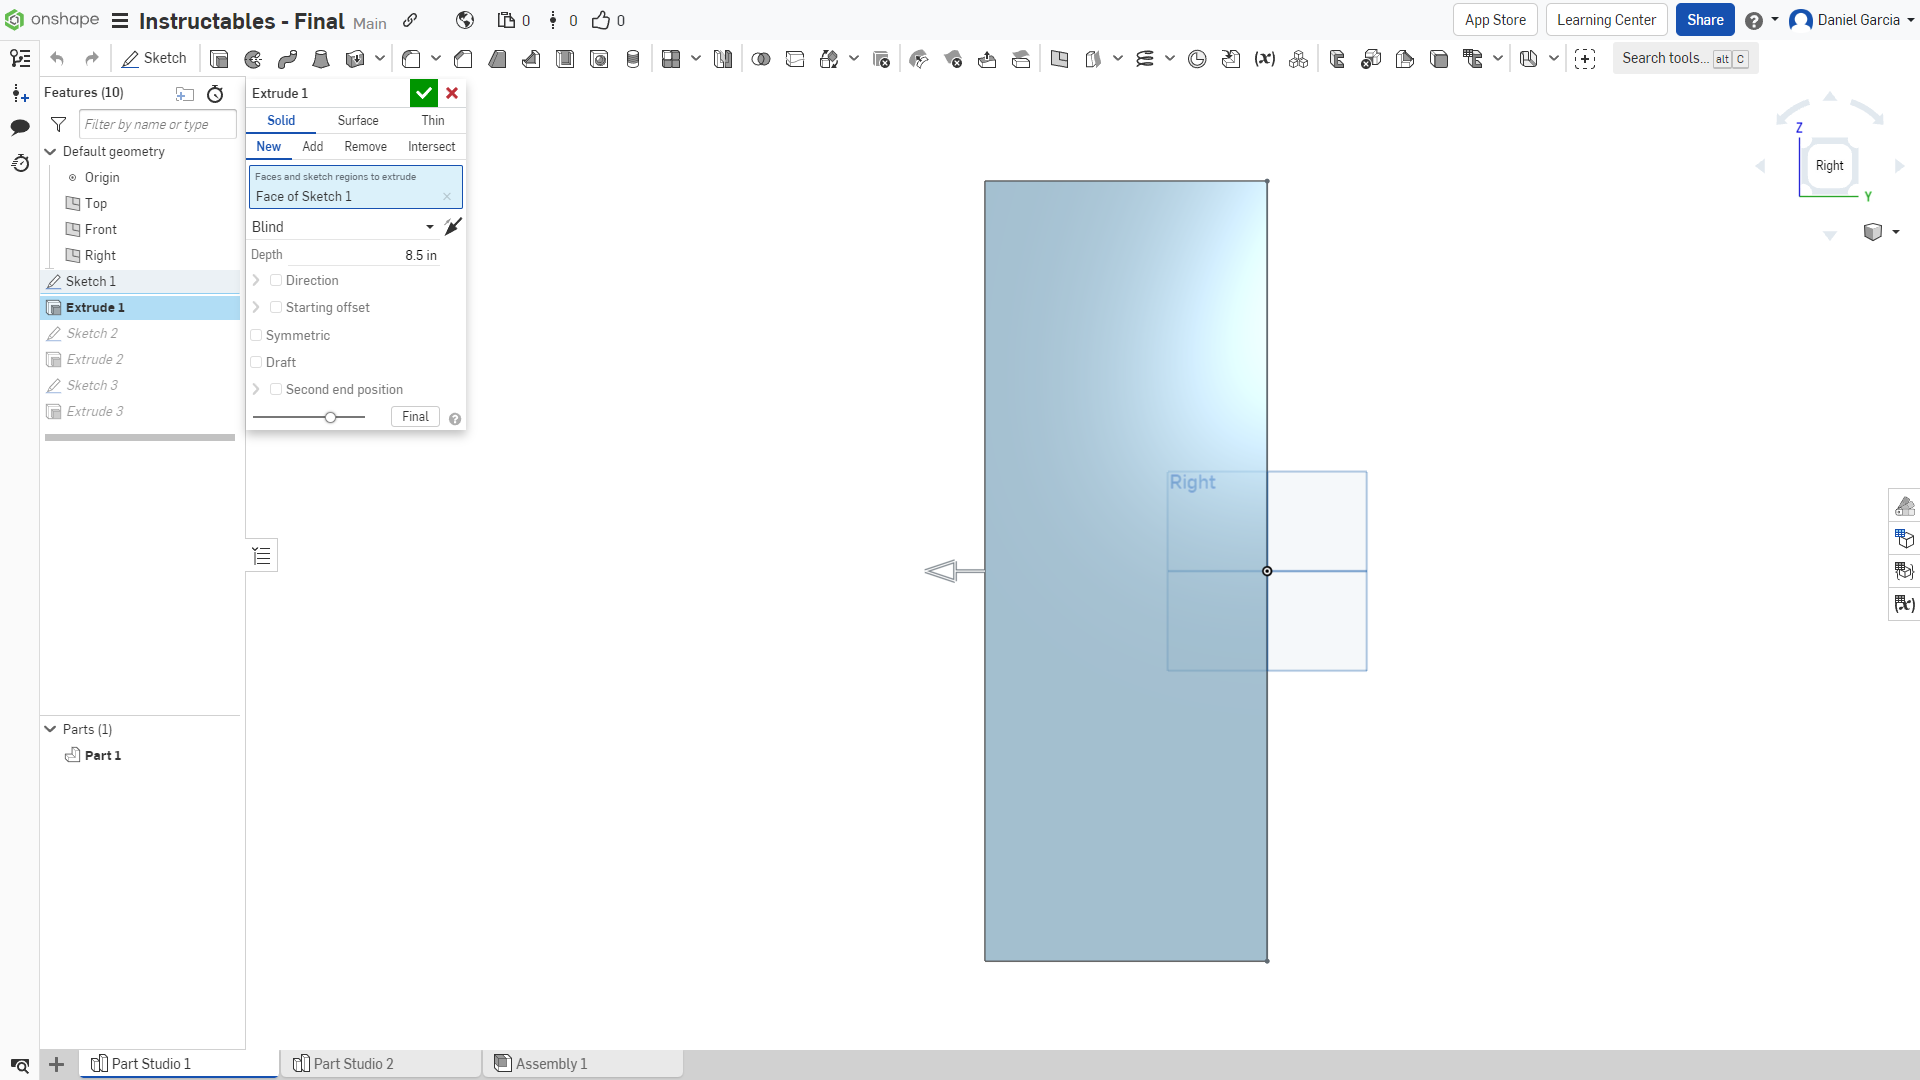Switch to the Surface tab in Extrude dialog
The height and width of the screenshot is (1080, 1920).
357,120
